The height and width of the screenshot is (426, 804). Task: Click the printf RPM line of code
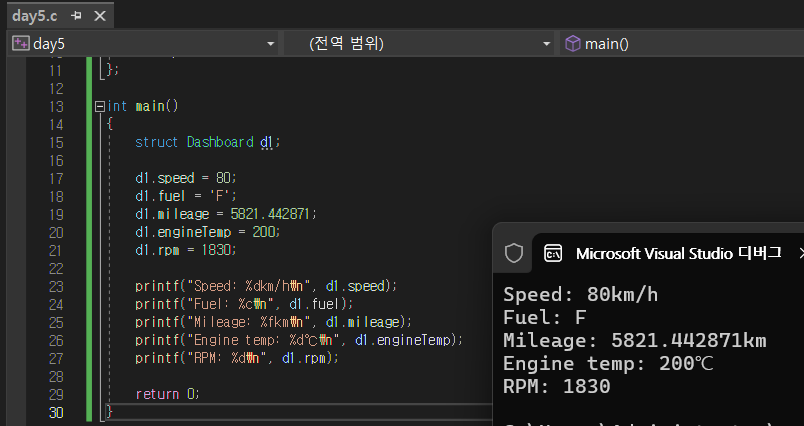(237, 358)
